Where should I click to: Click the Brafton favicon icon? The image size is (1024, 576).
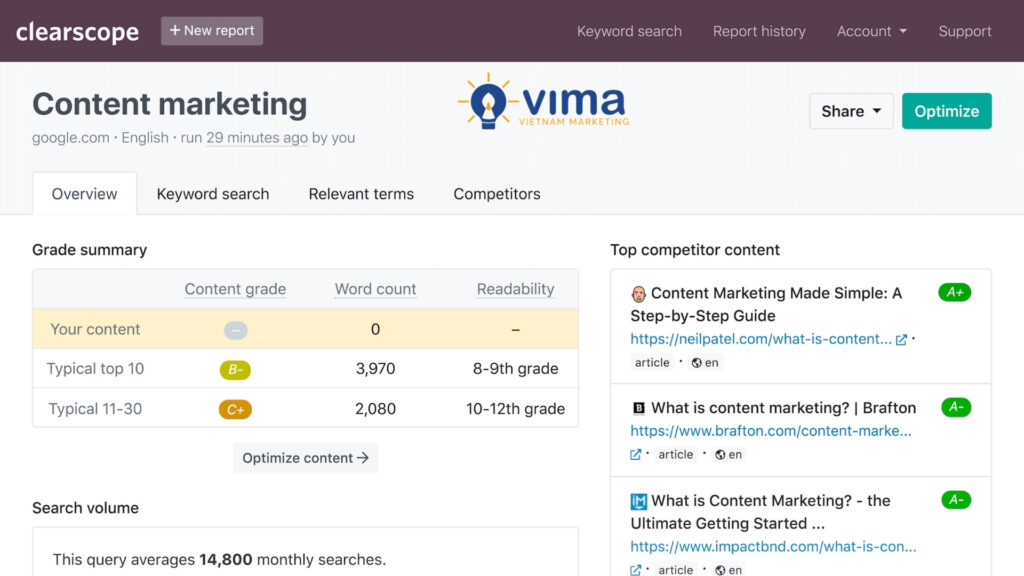[639, 408]
